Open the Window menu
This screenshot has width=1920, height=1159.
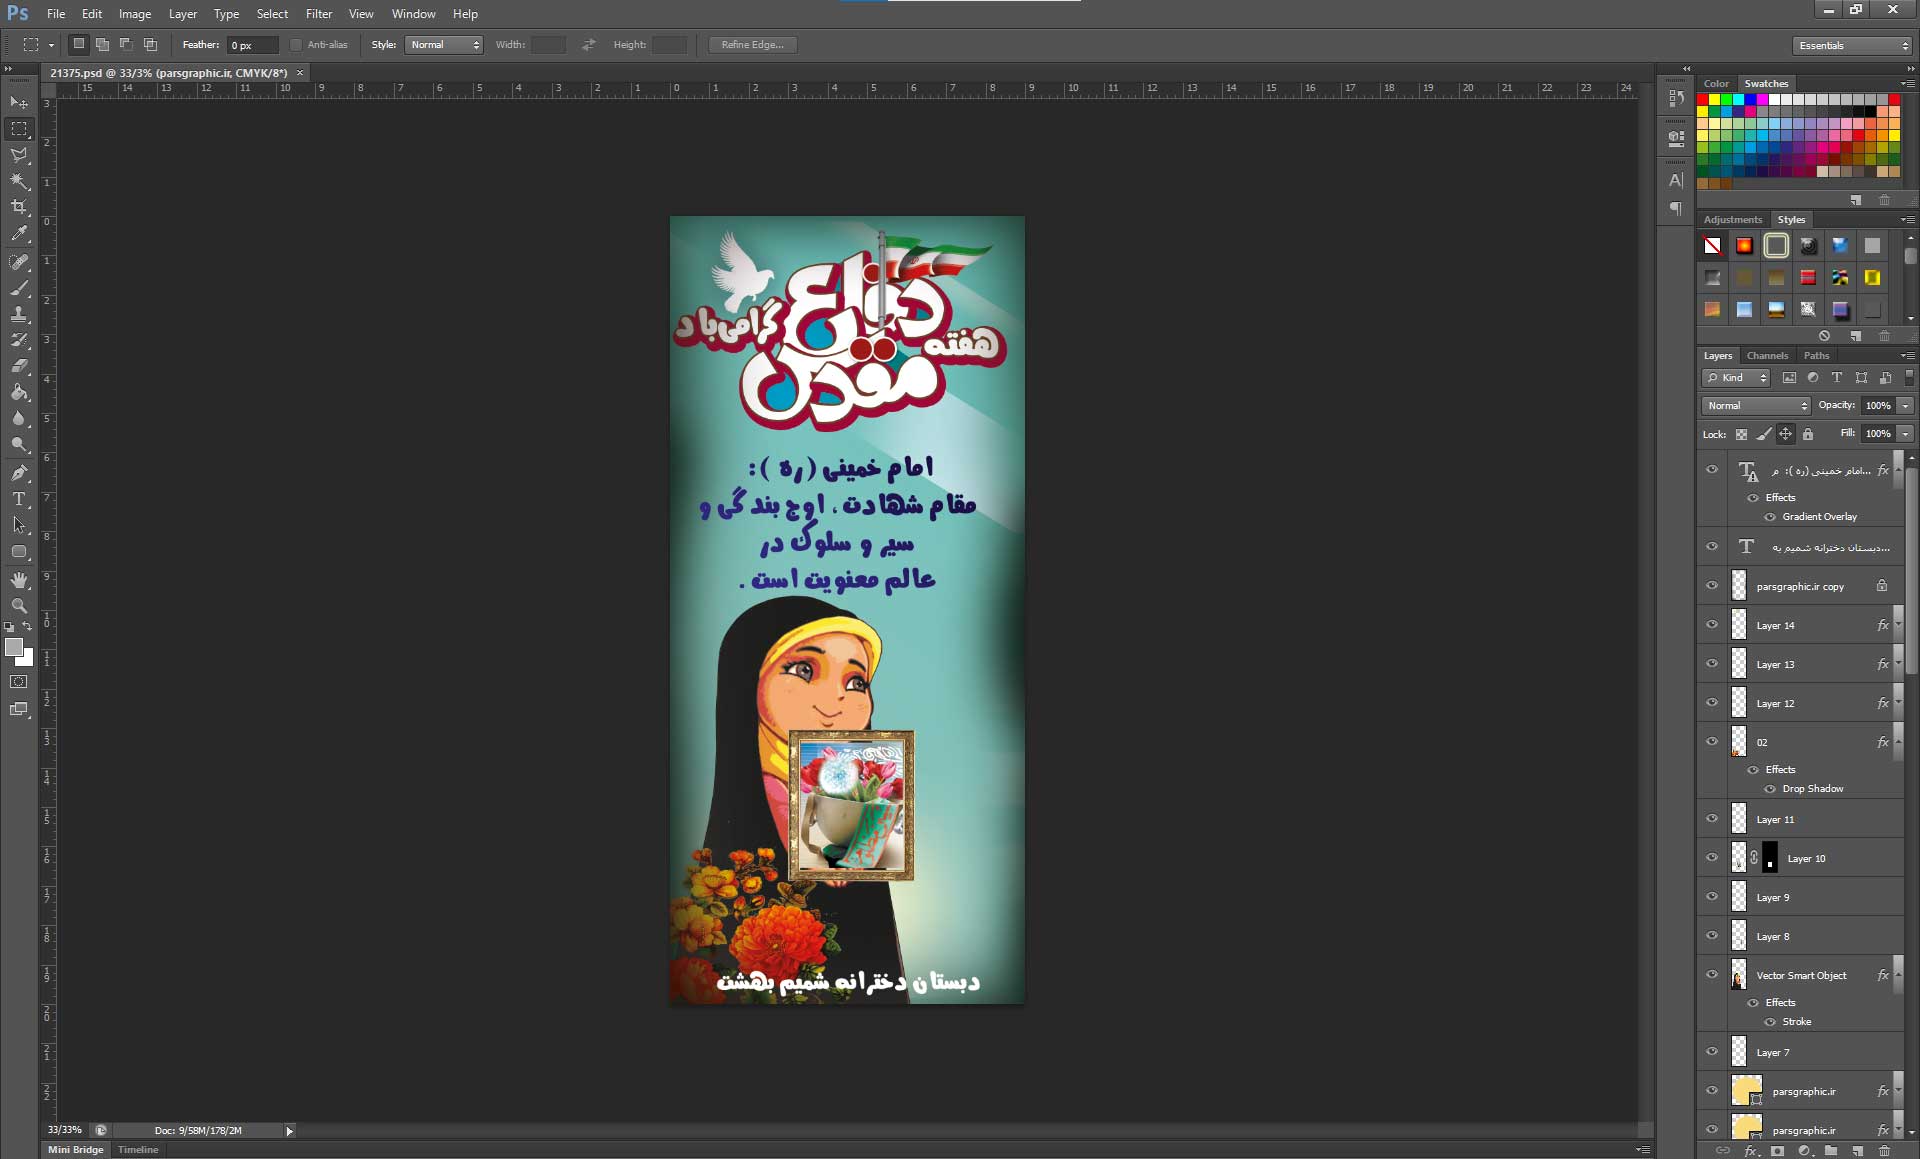[x=413, y=14]
